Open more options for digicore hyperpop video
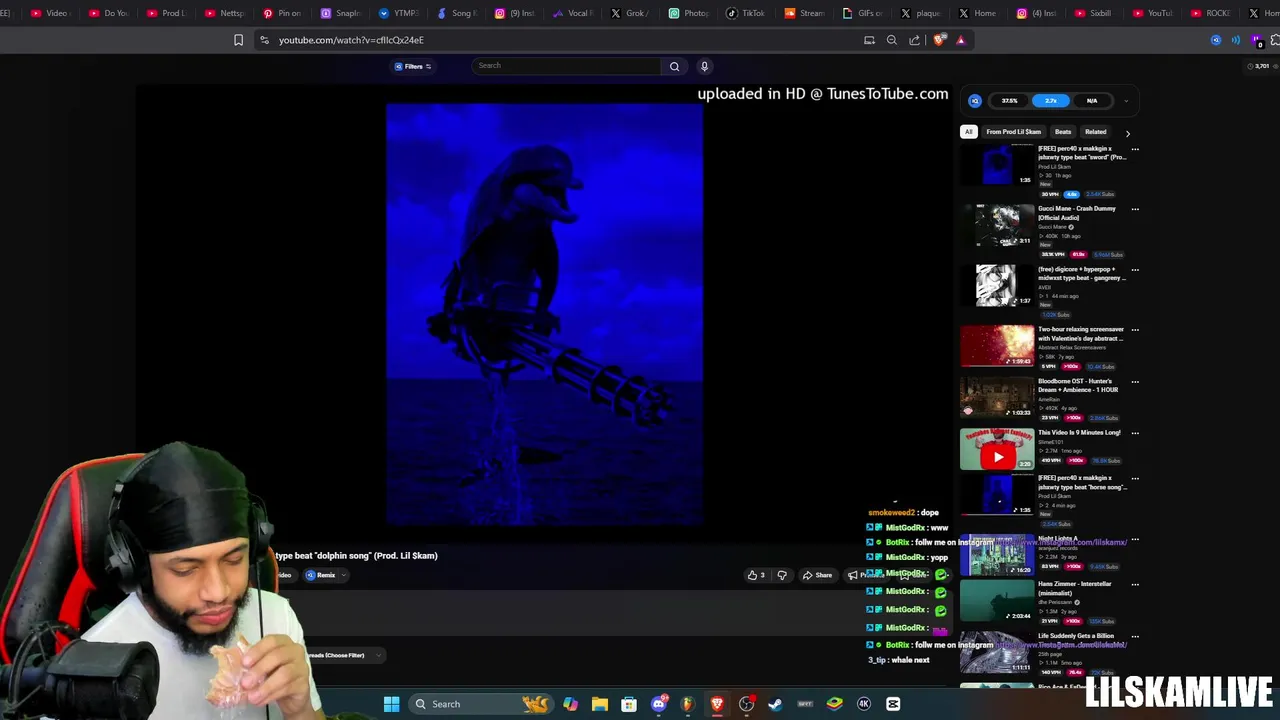Screen dimensions: 1280x720 [1135, 269]
